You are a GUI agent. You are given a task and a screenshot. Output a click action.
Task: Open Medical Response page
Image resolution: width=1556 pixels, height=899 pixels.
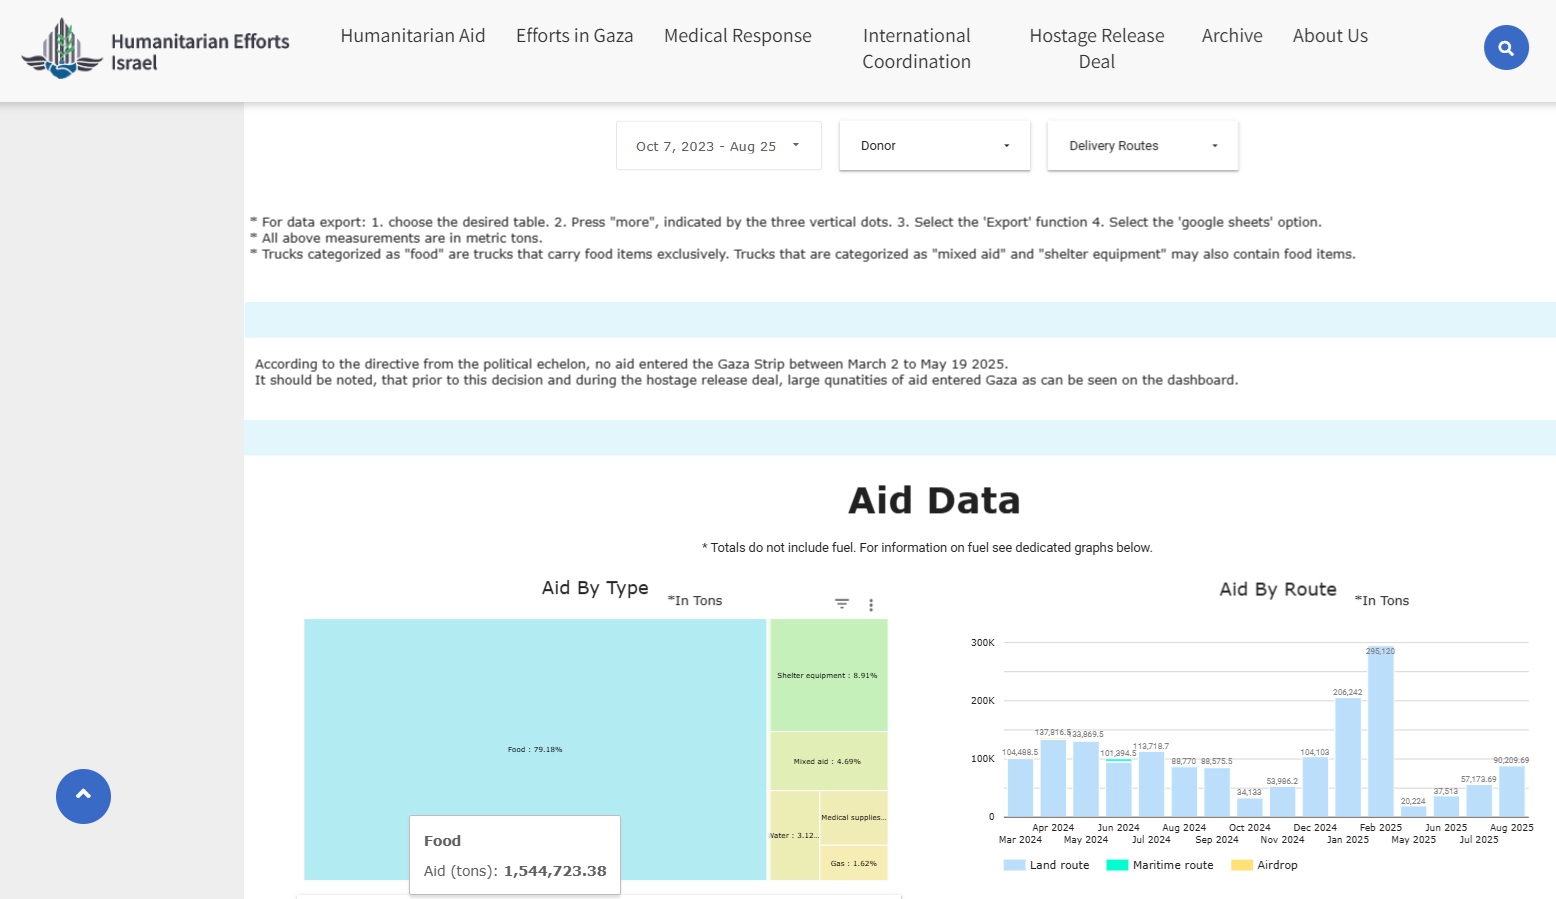tap(737, 36)
